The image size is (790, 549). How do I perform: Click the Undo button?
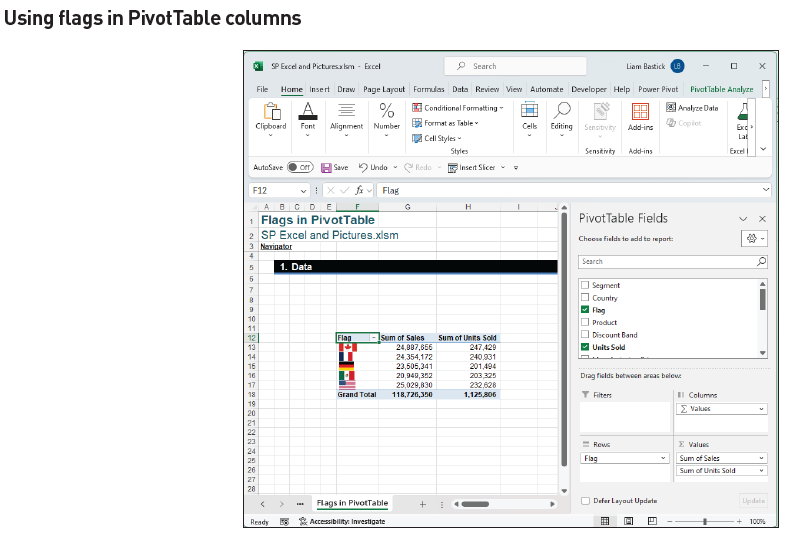(x=373, y=167)
